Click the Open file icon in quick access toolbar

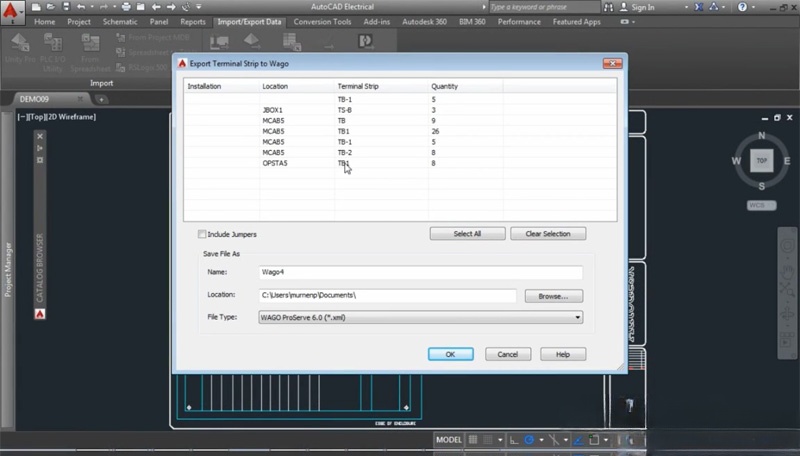tap(51, 7)
